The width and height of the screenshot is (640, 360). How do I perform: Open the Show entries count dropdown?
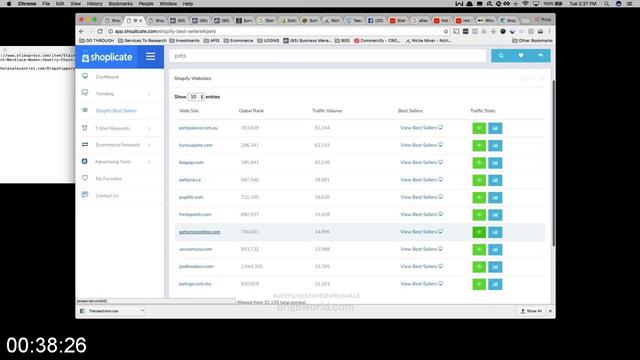point(196,97)
